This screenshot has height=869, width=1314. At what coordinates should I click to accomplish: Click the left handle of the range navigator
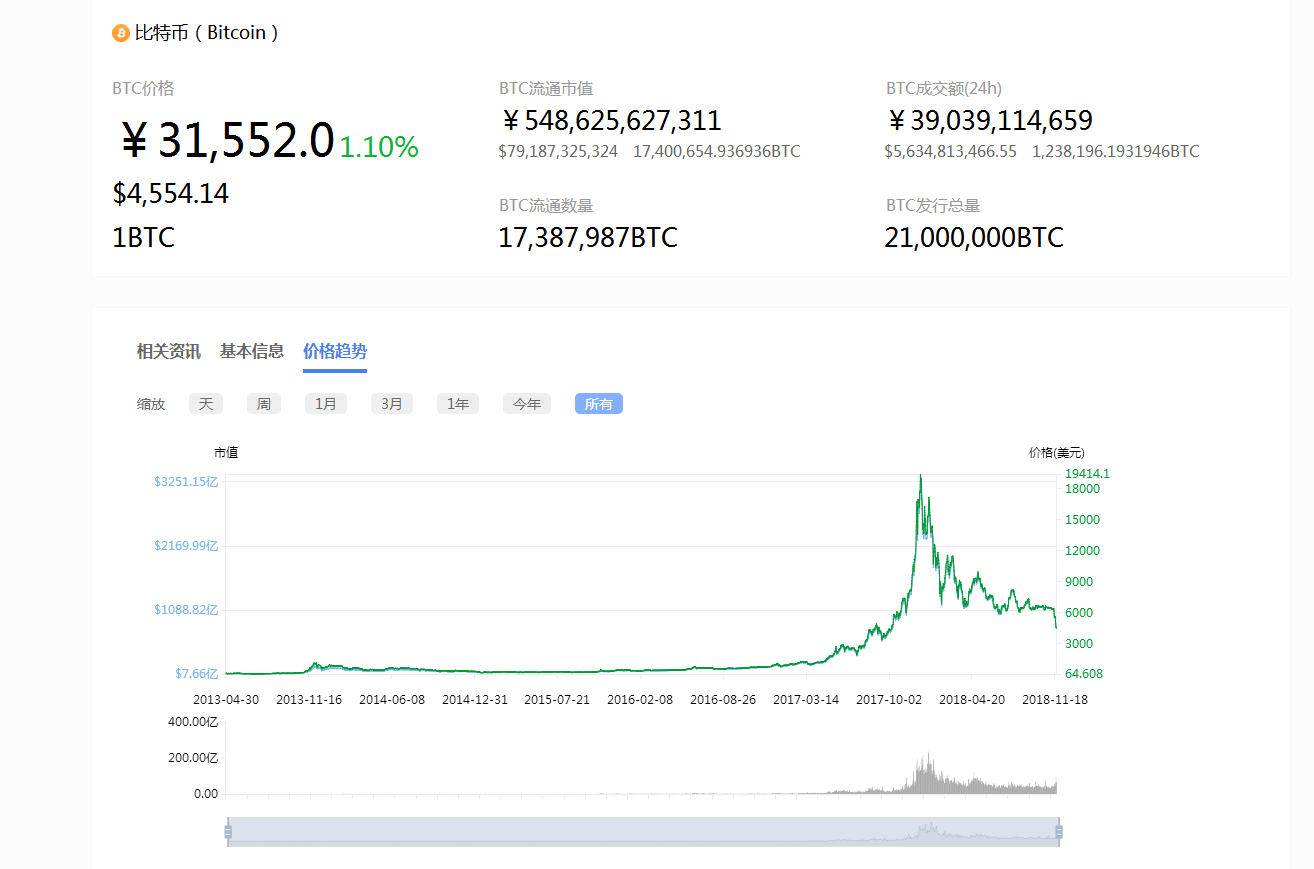point(229,831)
